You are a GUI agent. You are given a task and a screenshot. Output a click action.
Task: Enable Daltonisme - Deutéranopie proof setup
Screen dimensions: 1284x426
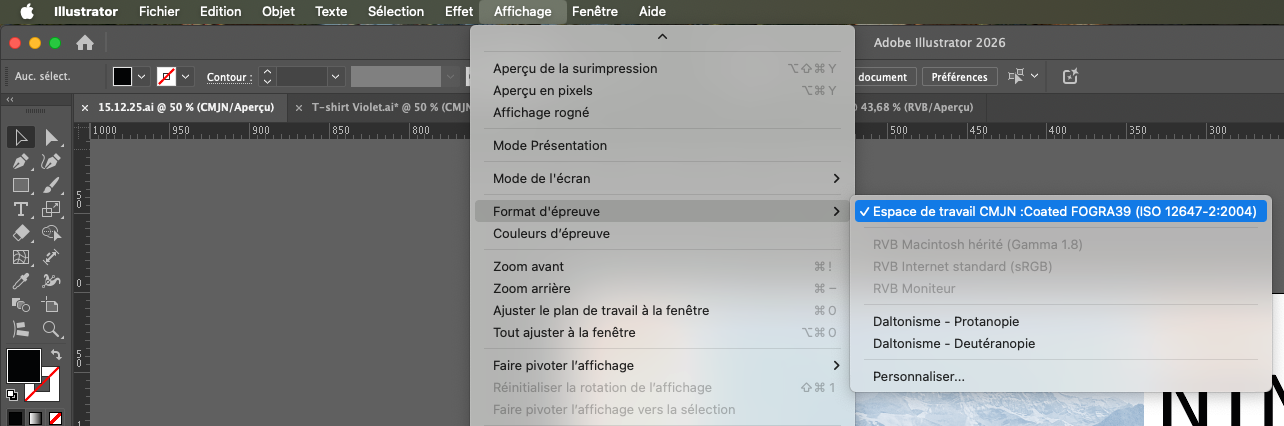point(953,343)
